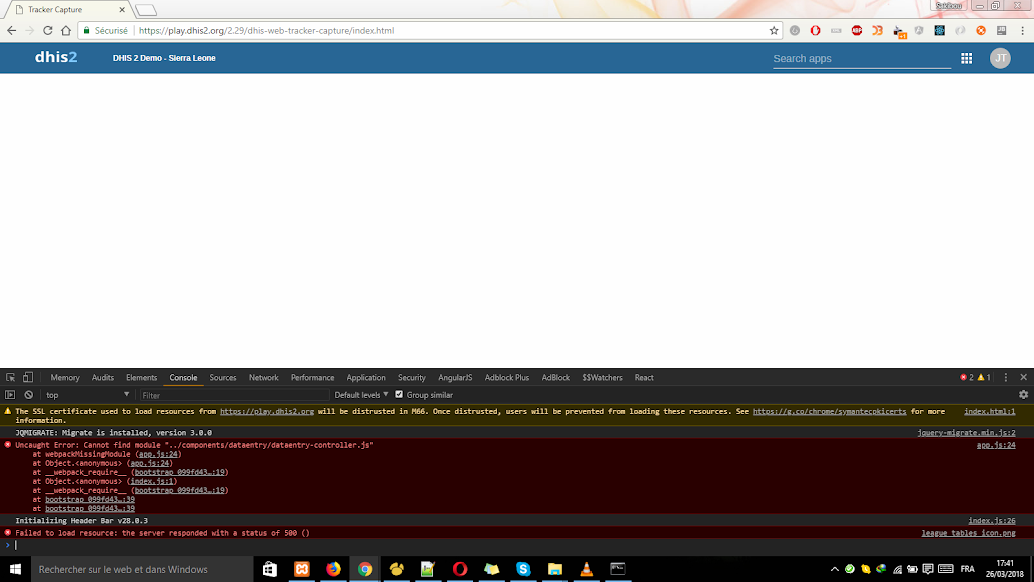The image size is (1034, 582).
Task: Switch to the Sources tab in DevTools
Action: (x=223, y=378)
